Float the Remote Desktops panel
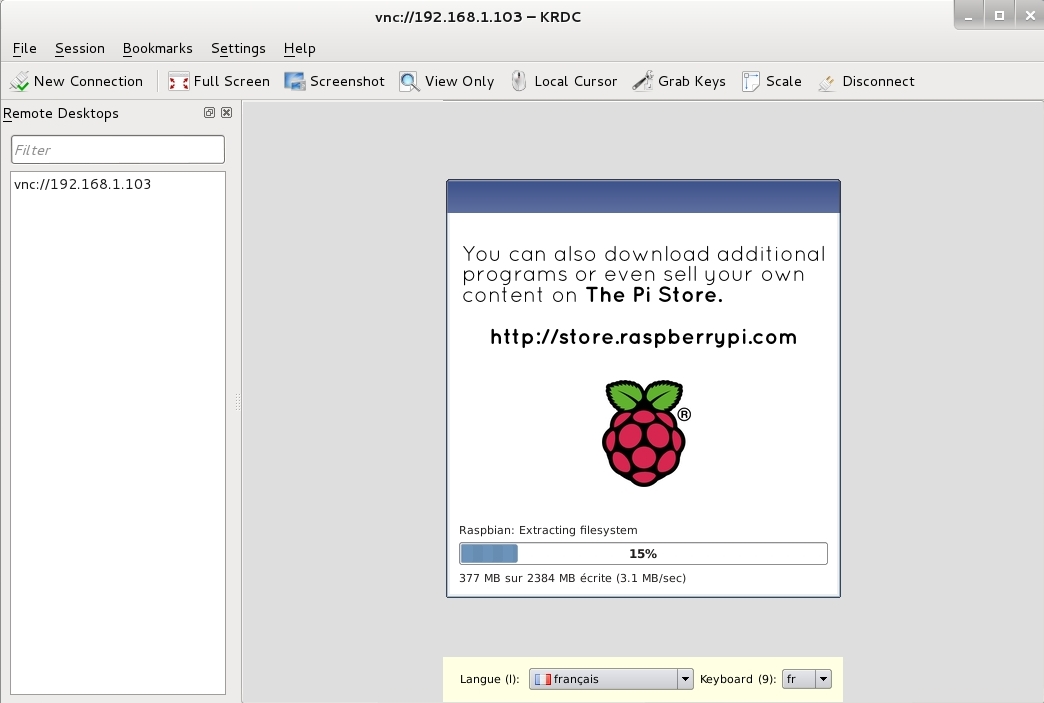The image size is (1044, 703). pyautogui.click(x=209, y=113)
